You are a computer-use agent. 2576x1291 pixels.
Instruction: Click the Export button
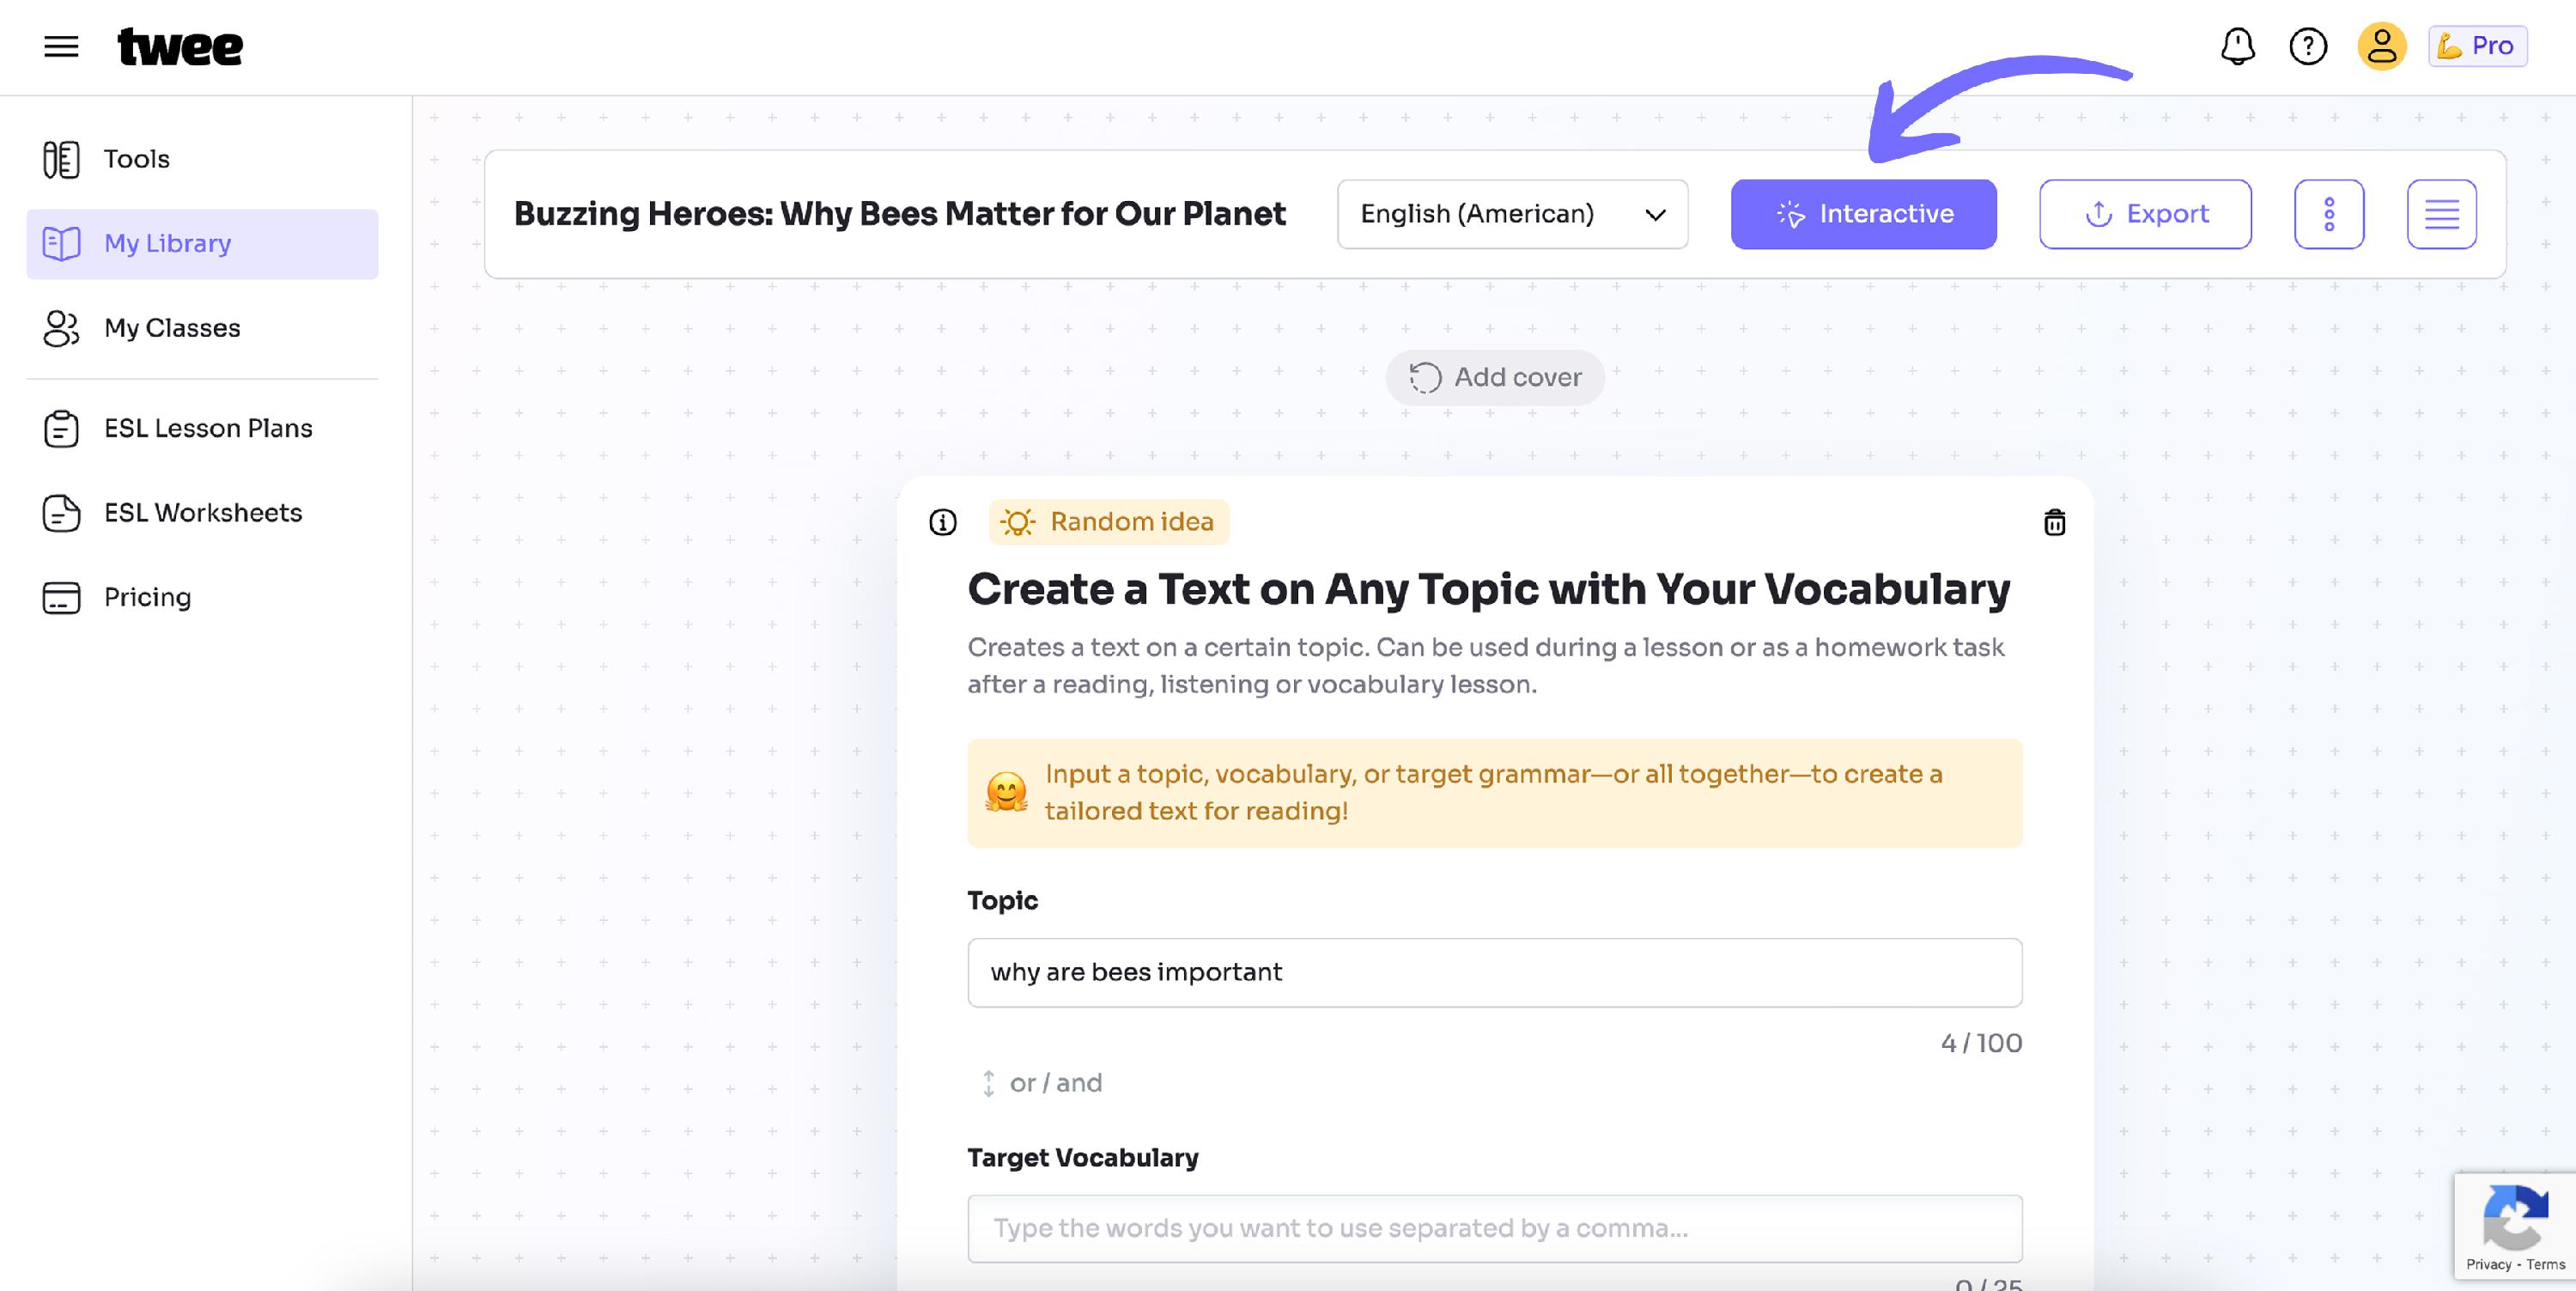tap(2145, 214)
